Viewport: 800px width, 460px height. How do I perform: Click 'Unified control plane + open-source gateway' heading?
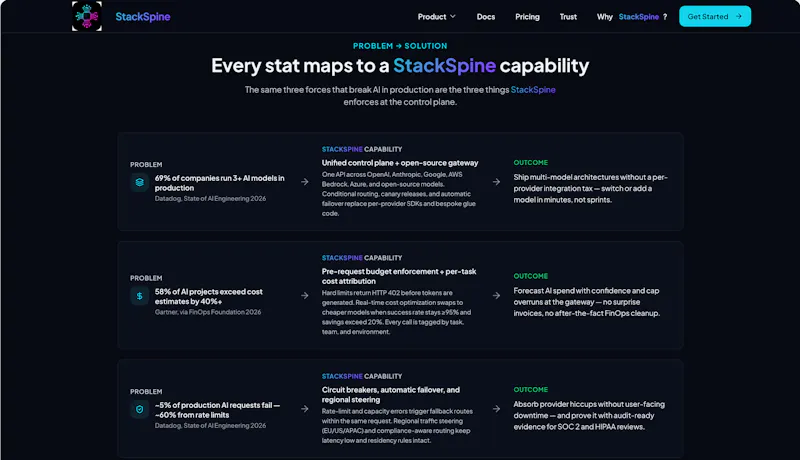pos(399,163)
